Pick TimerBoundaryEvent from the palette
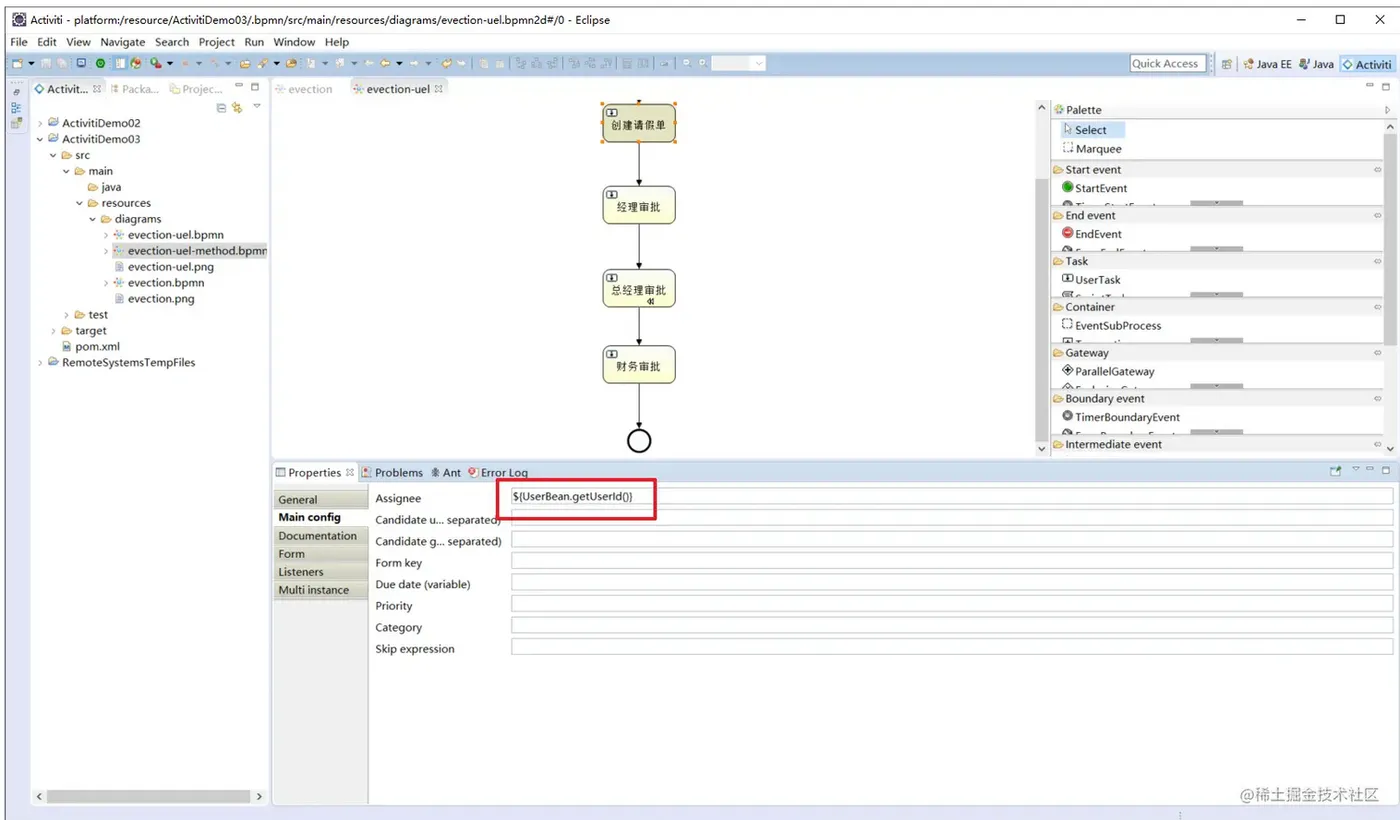Image resolution: width=1400 pixels, height=820 pixels. click(x=1120, y=417)
